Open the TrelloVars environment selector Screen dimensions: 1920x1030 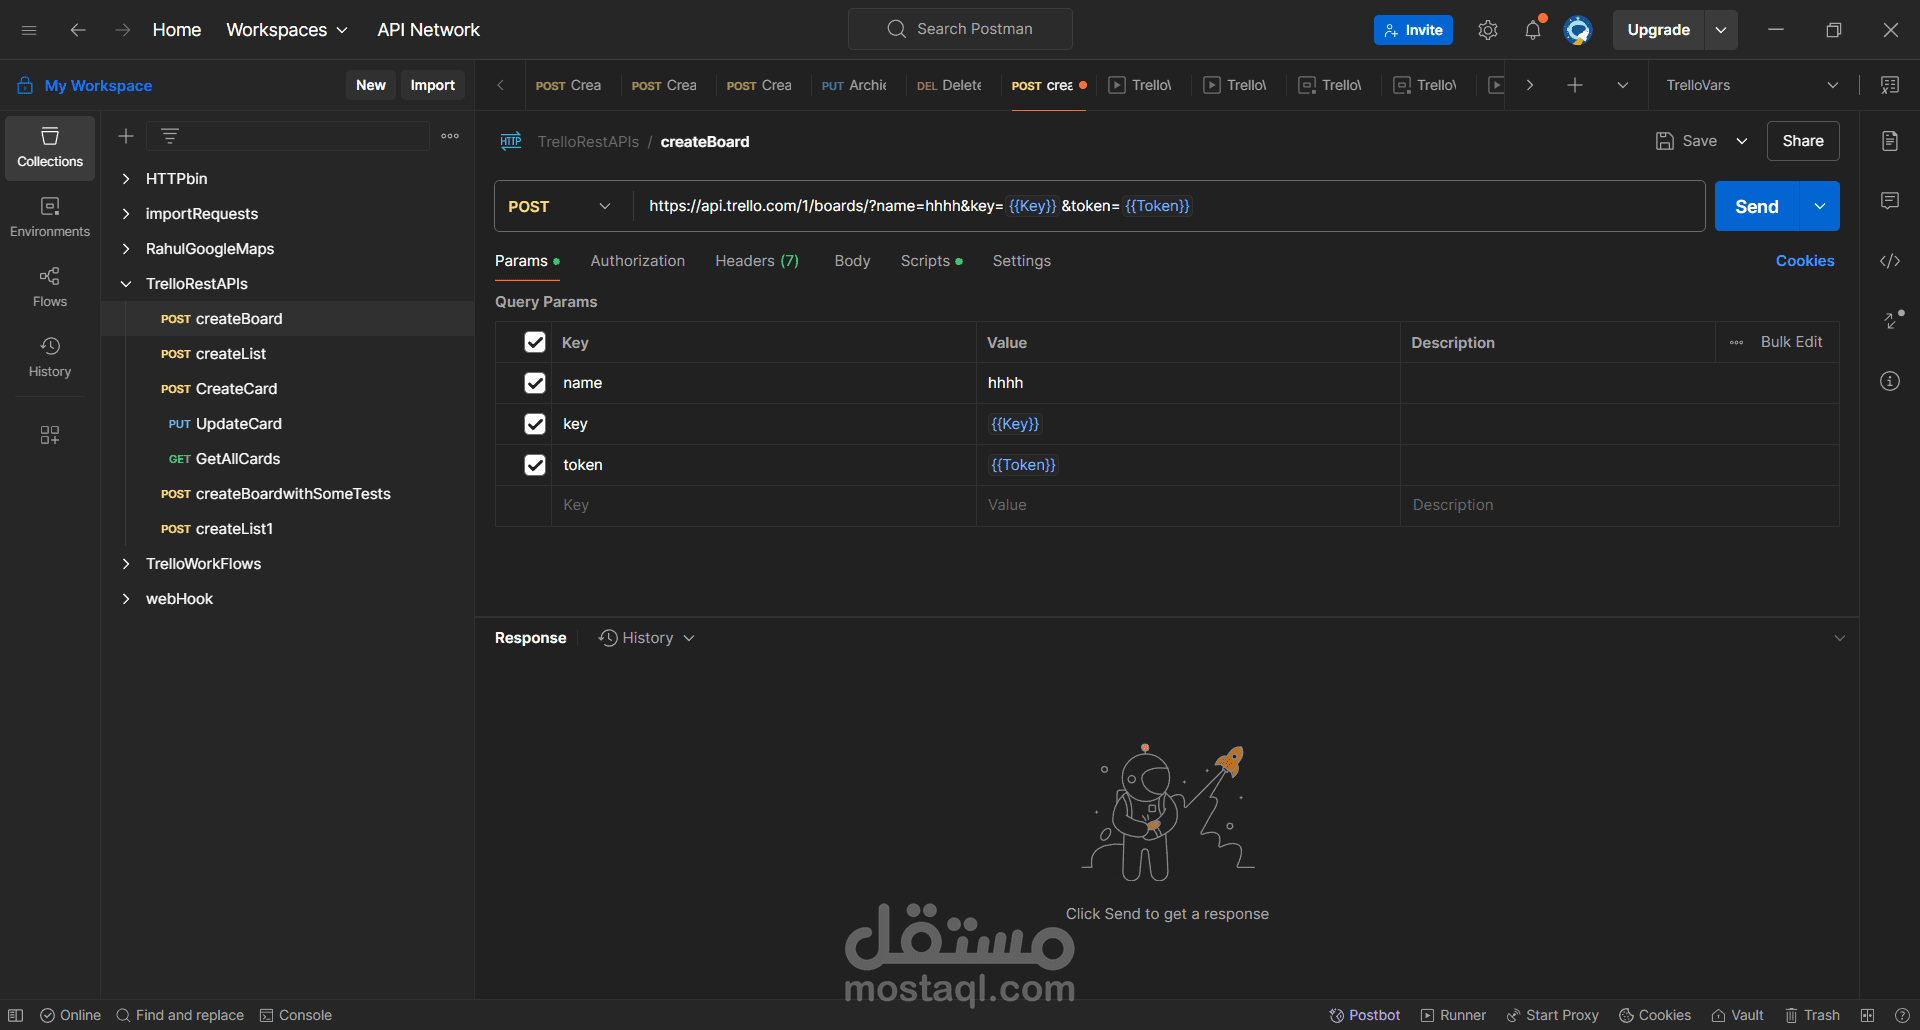coord(1752,85)
